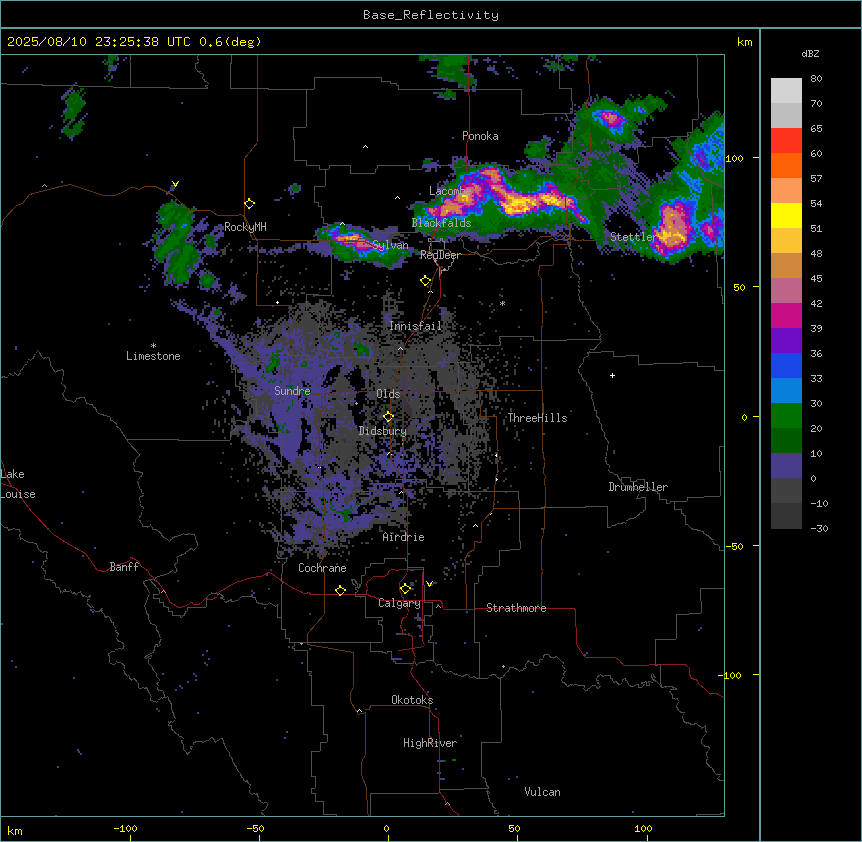The width and height of the screenshot is (862, 842).
Task: Click the Sundre city label
Action: point(292,391)
